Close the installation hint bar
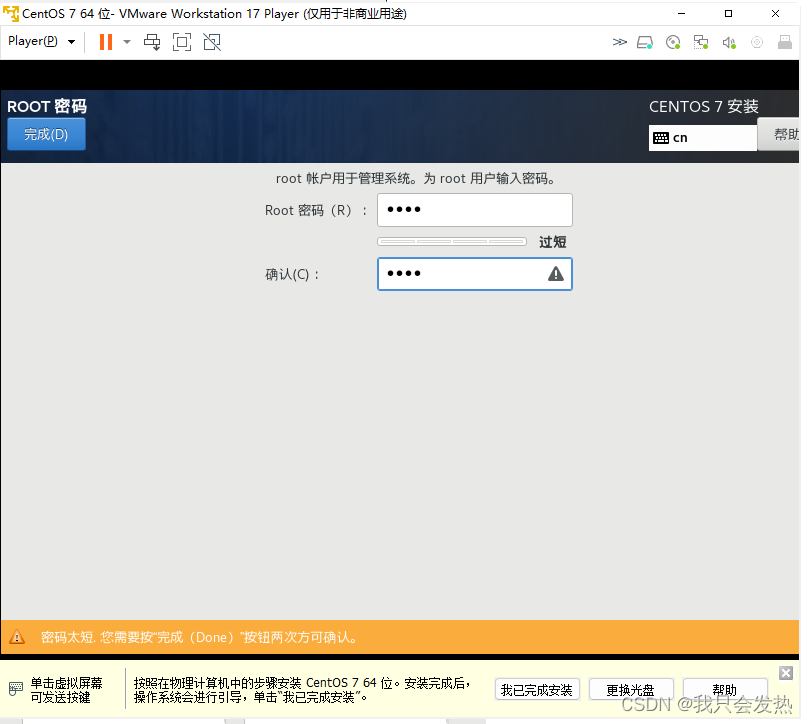Image resolution: width=808 pixels, height=724 pixels. [x=785, y=672]
